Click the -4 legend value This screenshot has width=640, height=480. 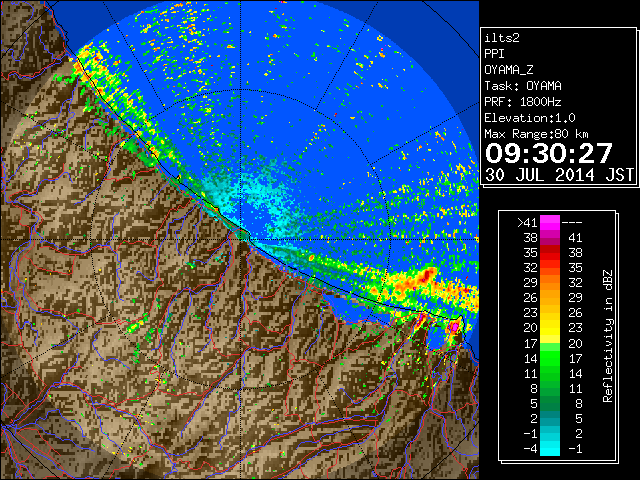point(530,448)
